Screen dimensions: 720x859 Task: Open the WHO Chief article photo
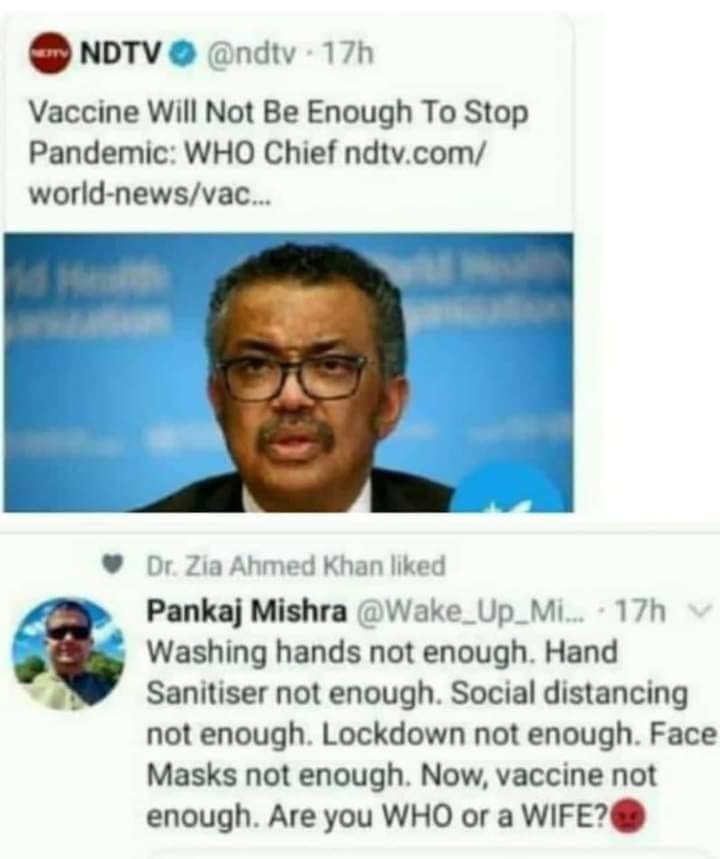pyautogui.click(x=288, y=373)
